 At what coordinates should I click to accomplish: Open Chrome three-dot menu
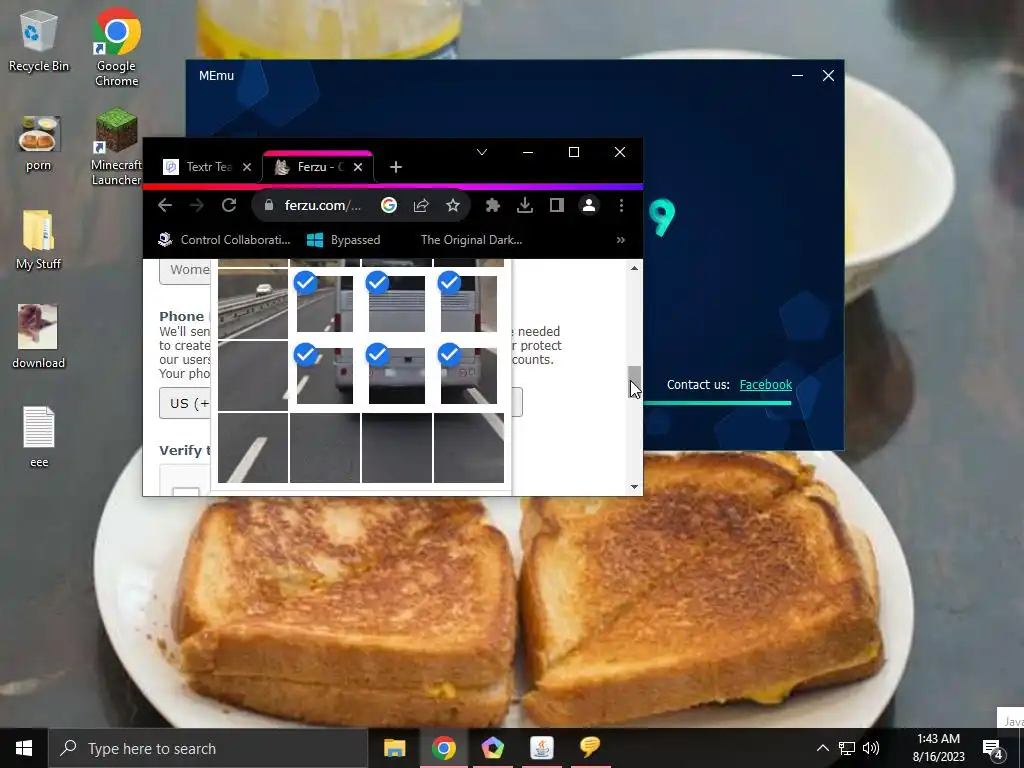621,205
